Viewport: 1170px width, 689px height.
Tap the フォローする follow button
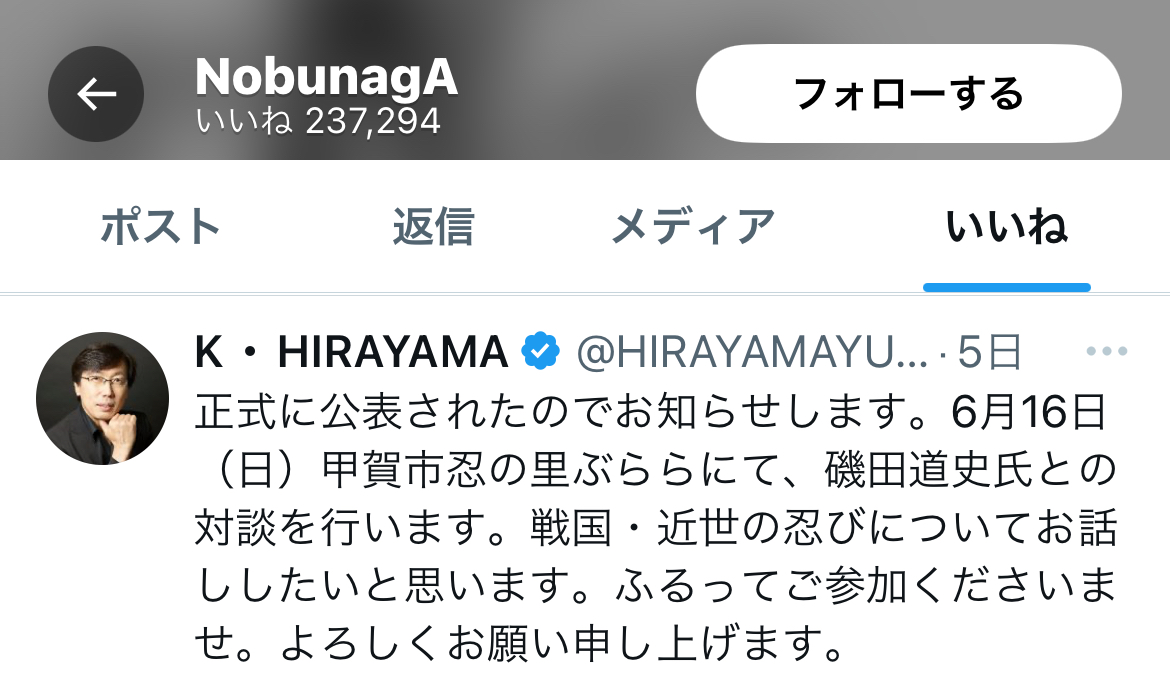click(x=909, y=93)
